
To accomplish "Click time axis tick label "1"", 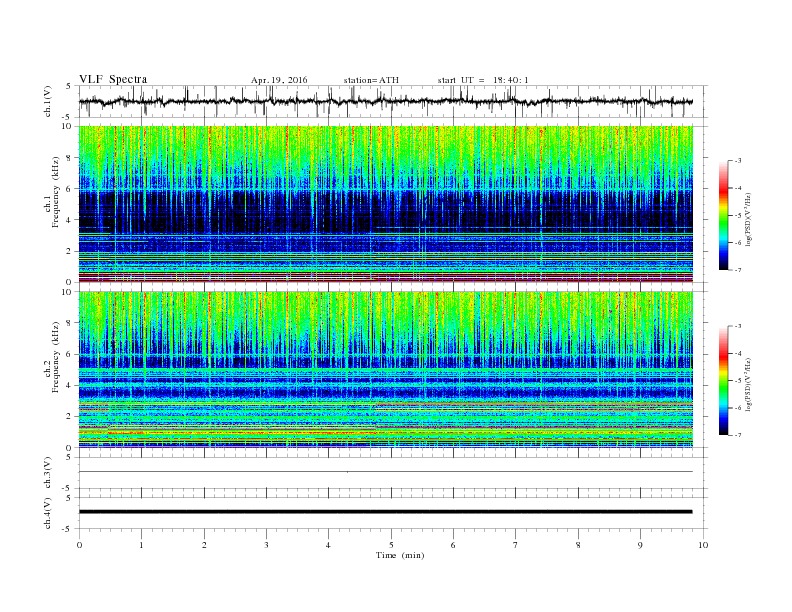I will (x=141, y=545).
